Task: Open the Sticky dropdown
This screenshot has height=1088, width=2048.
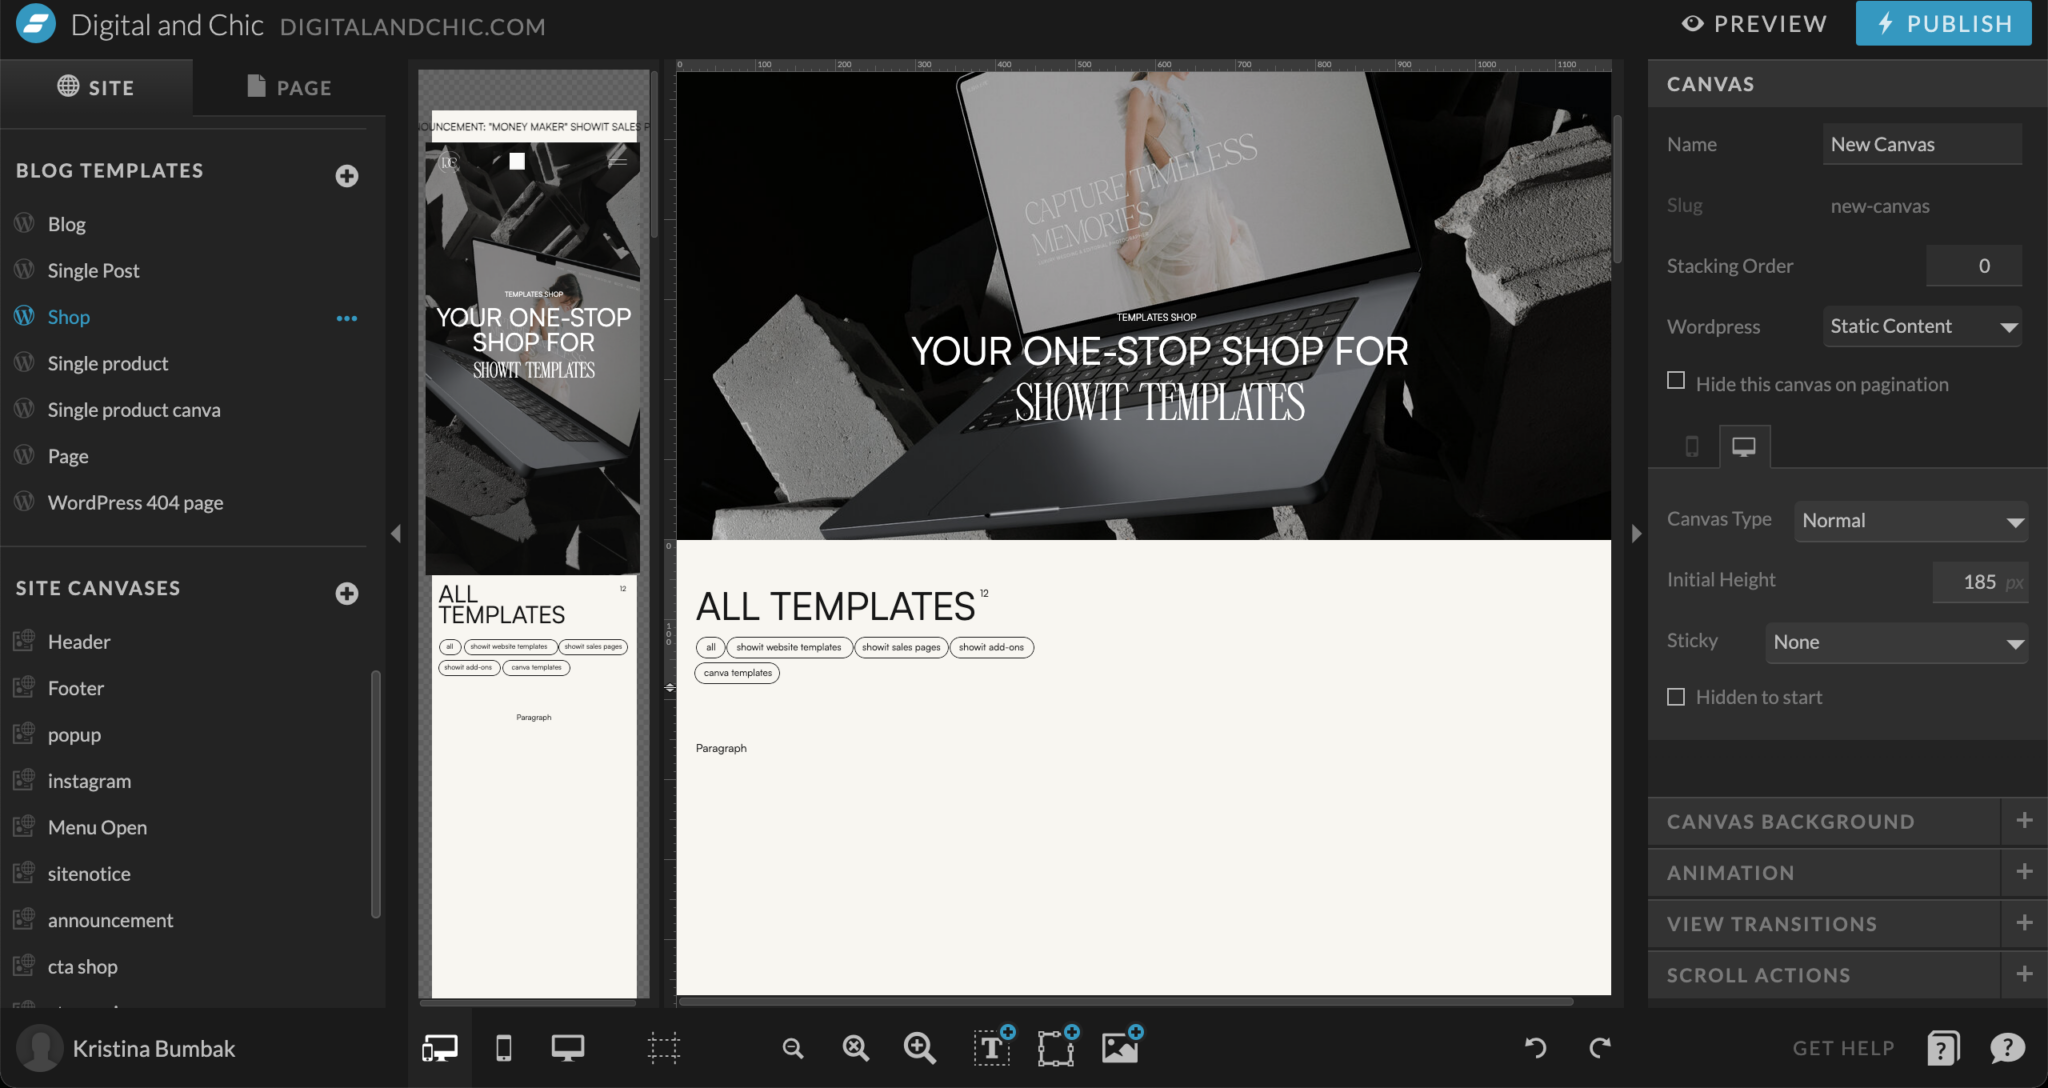Action: pyautogui.click(x=1895, y=642)
